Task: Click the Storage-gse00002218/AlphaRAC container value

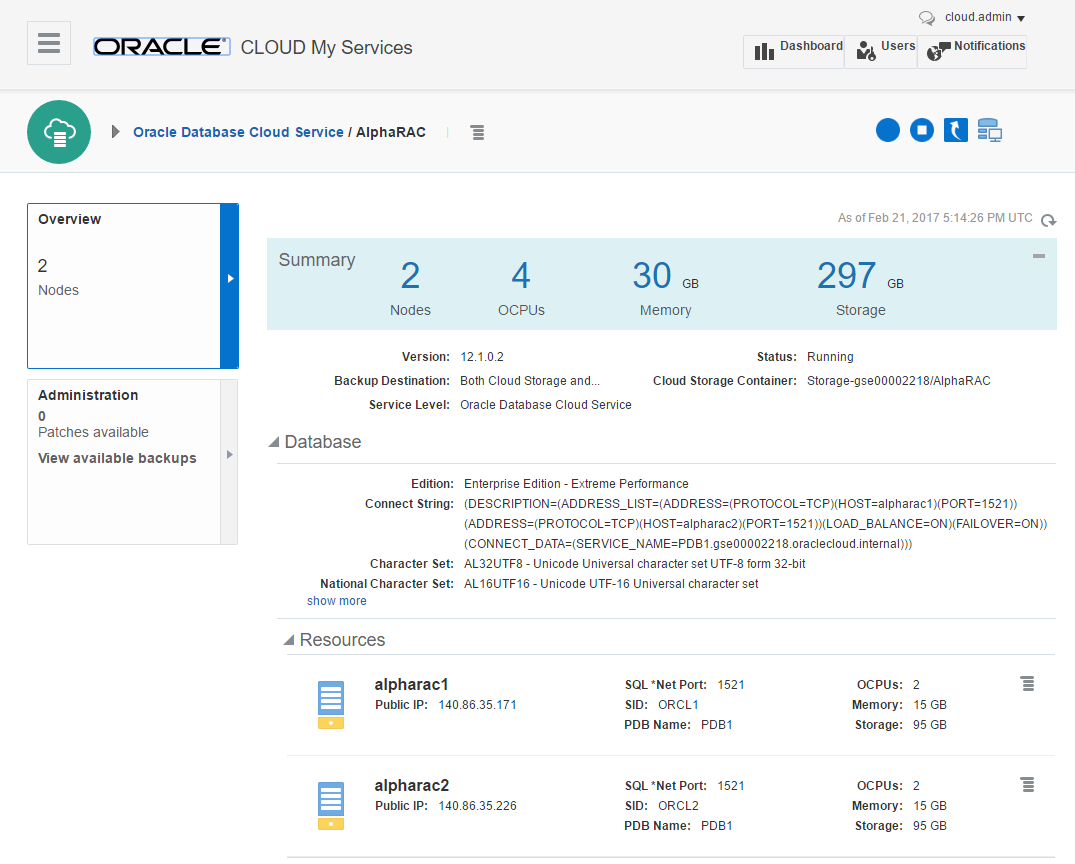Action: pyautogui.click(x=899, y=381)
